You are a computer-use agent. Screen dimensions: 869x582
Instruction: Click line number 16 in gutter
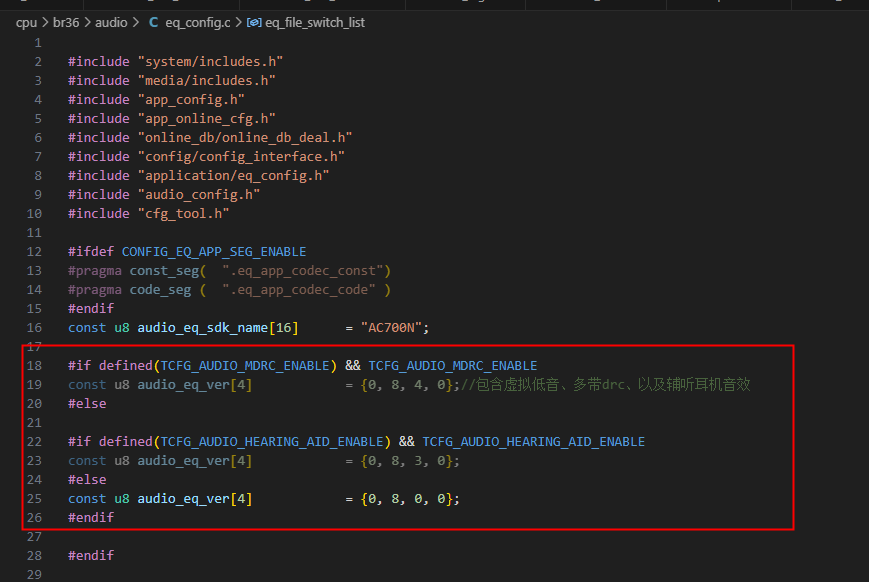34,328
